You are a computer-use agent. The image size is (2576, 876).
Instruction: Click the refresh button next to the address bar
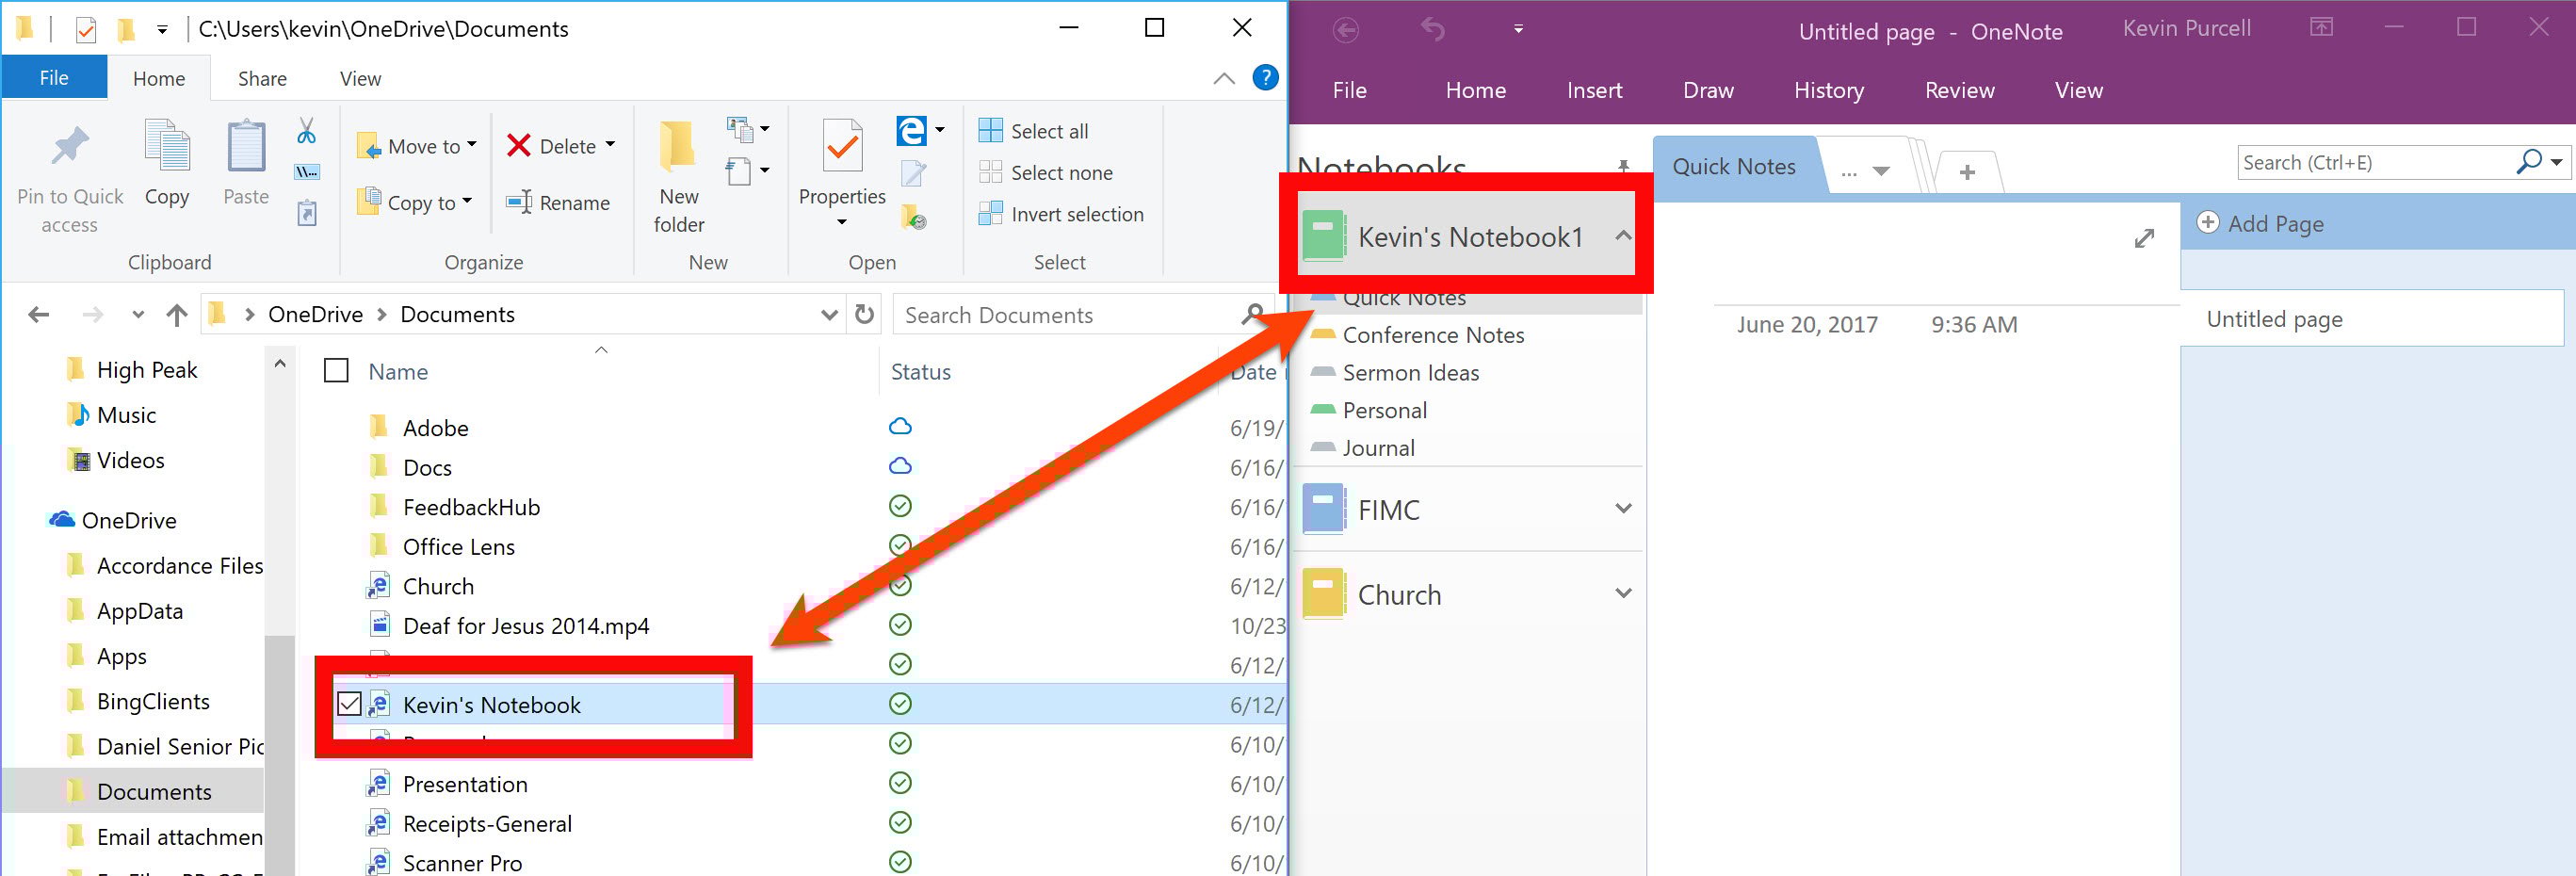tap(865, 315)
